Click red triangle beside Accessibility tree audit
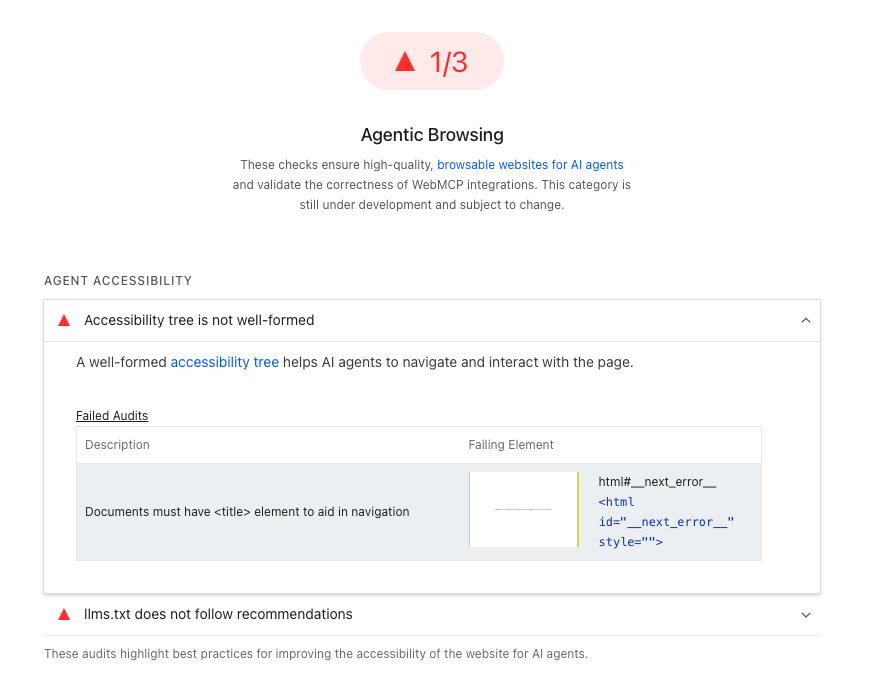This screenshot has width=884, height=679. point(64,320)
